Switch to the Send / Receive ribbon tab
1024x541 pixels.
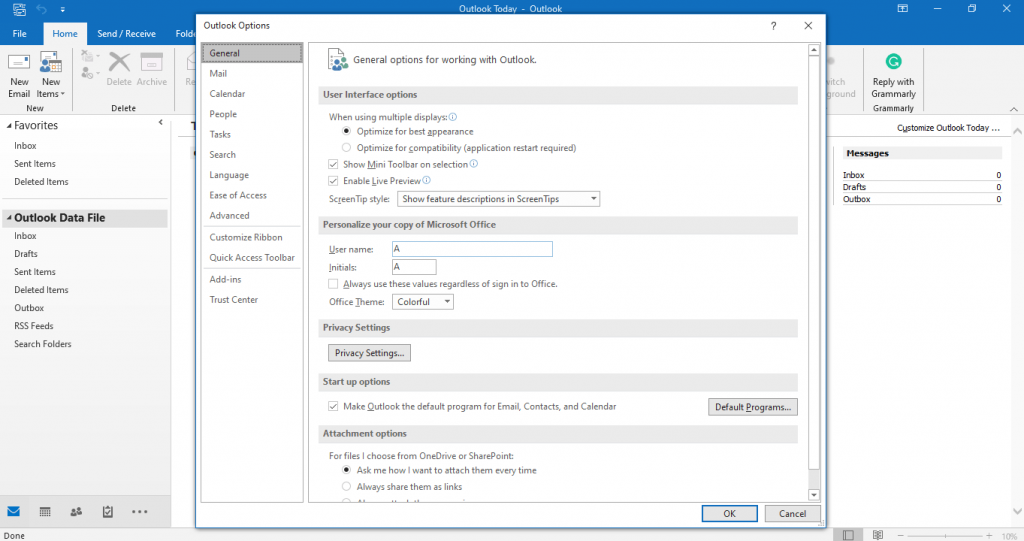(126, 33)
